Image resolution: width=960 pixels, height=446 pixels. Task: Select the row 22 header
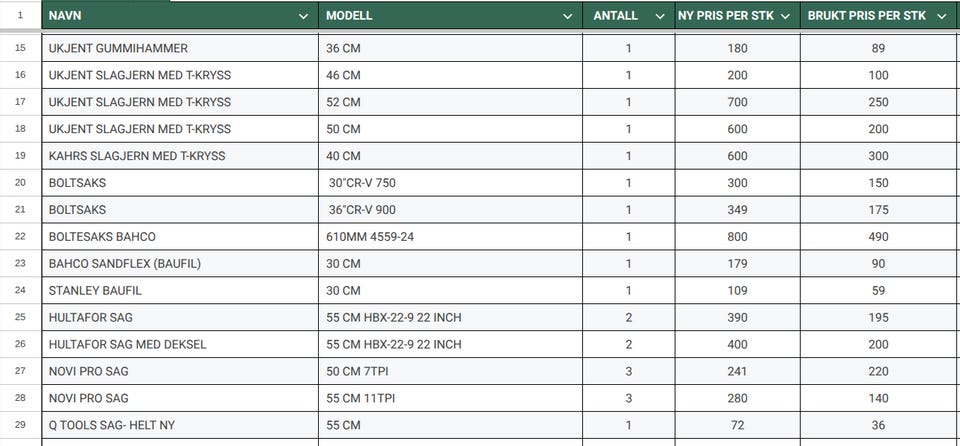(20, 237)
